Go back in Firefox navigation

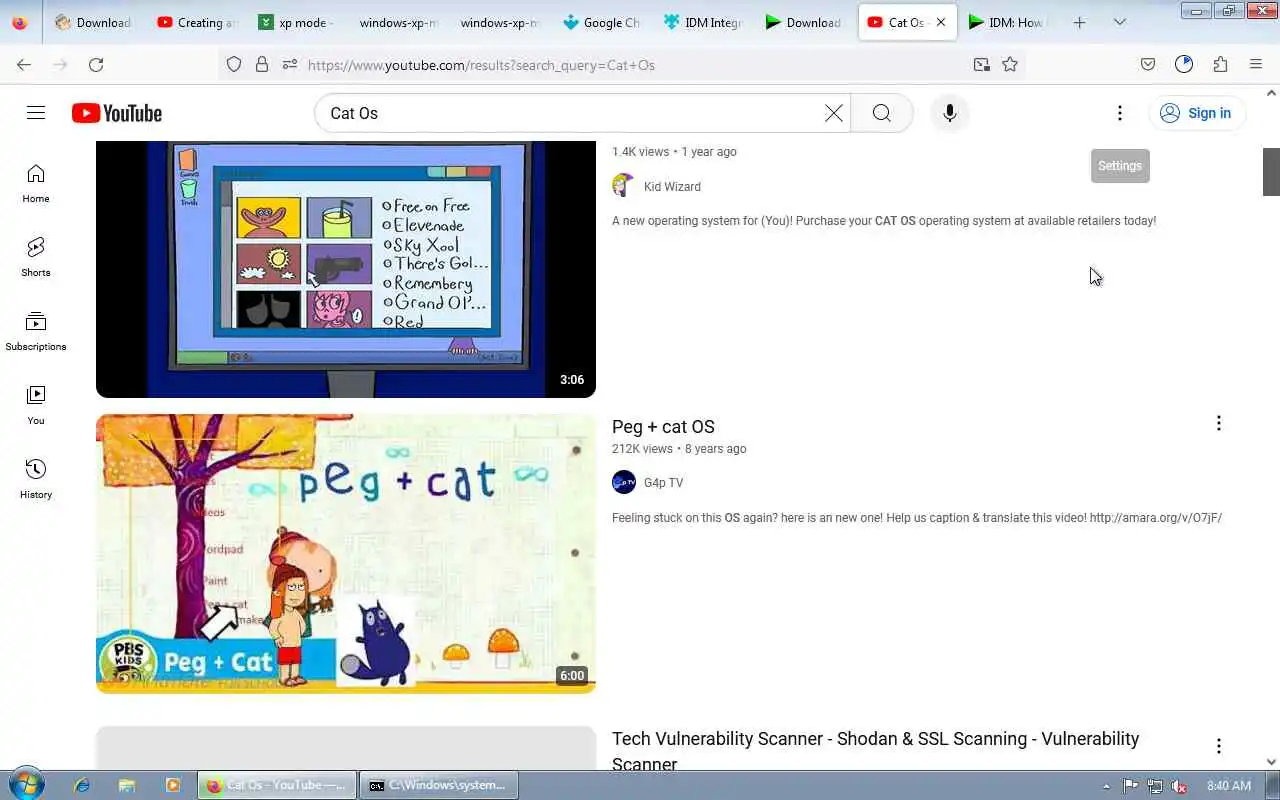(24, 64)
